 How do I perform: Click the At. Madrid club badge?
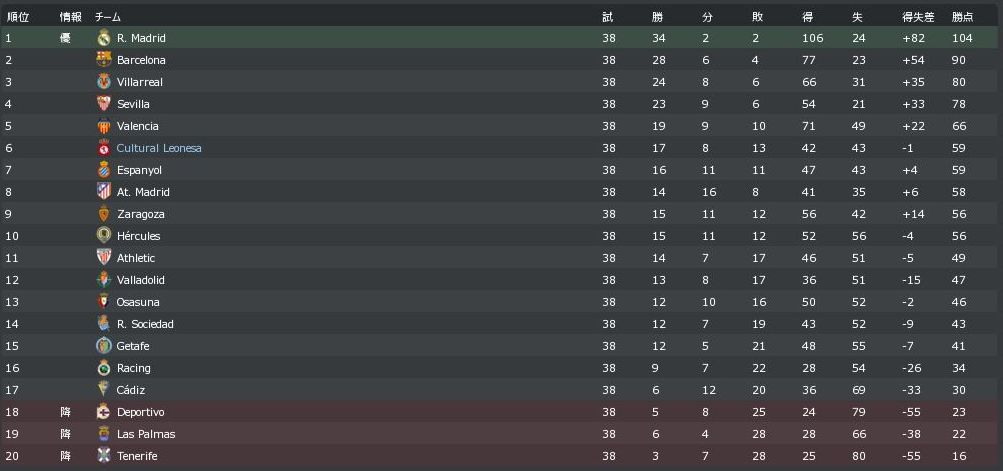tap(103, 192)
